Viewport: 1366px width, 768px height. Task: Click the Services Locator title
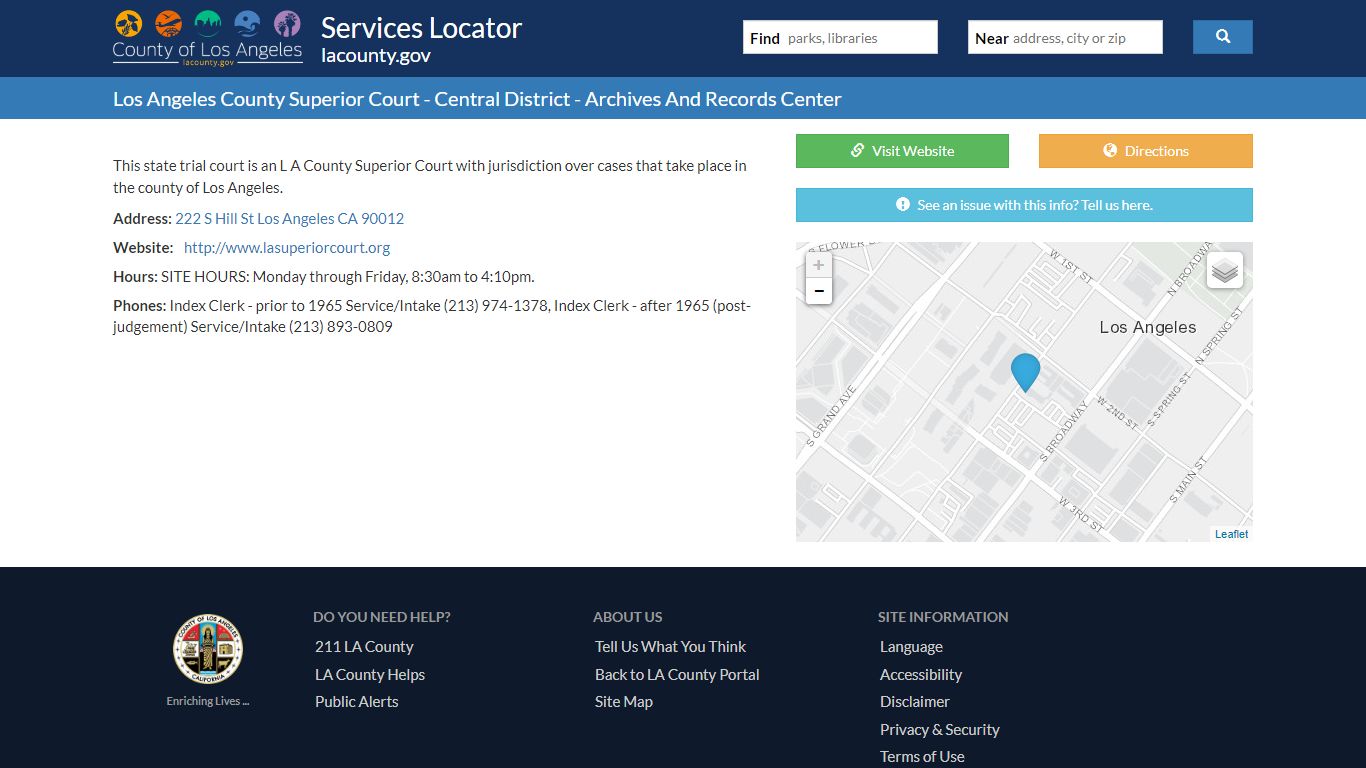[x=421, y=28]
